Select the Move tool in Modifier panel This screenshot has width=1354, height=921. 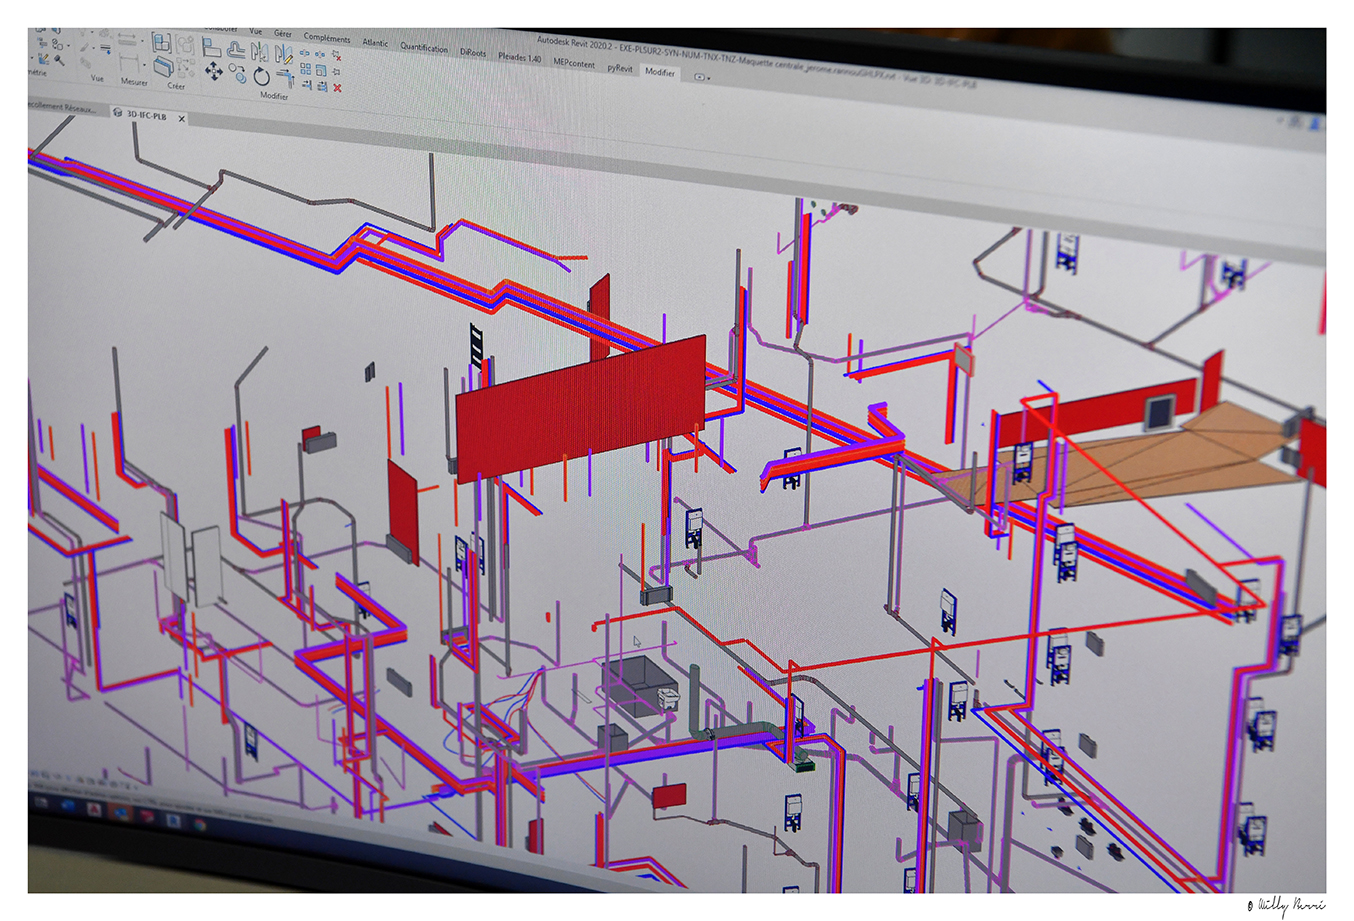pos(213,70)
